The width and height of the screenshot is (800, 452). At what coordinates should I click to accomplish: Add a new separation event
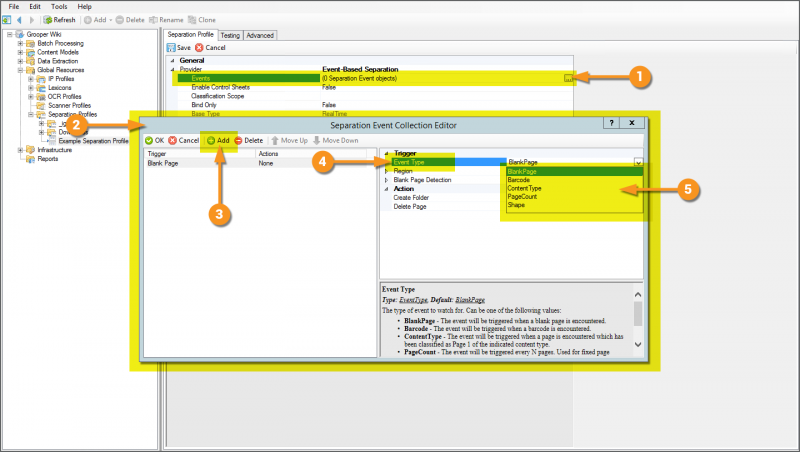(x=218, y=140)
